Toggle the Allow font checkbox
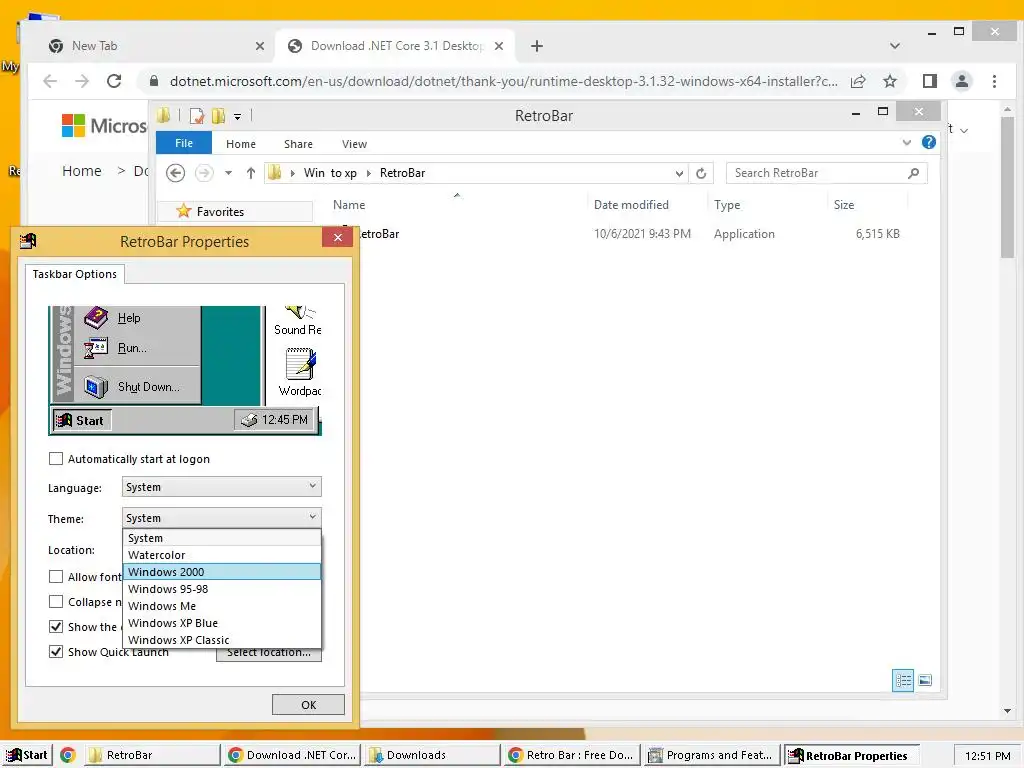This screenshot has width=1024, height=768. (x=56, y=577)
